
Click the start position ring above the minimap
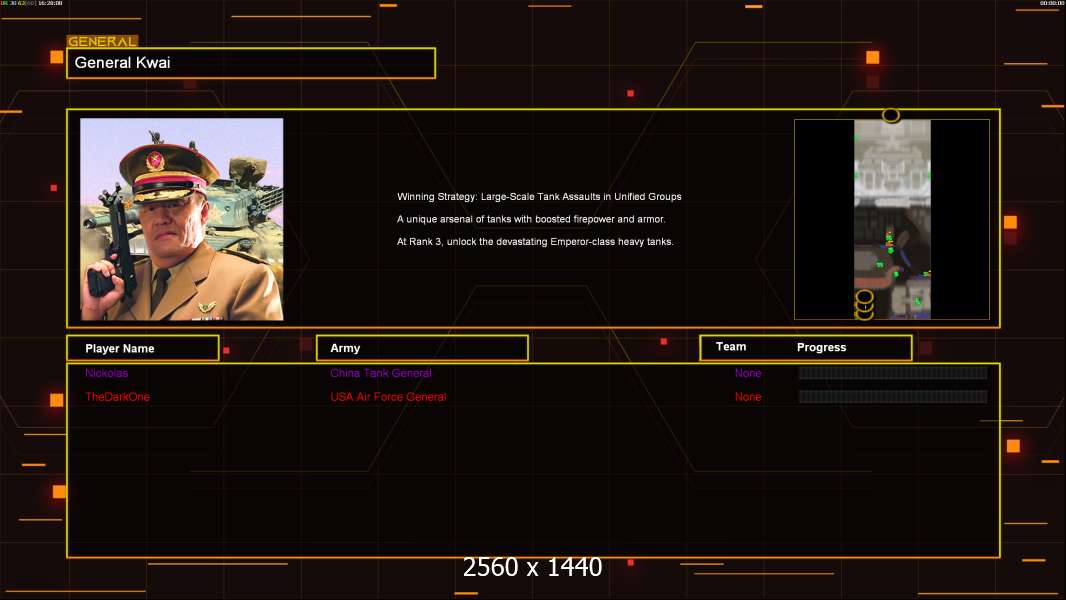tap(891, 115)
